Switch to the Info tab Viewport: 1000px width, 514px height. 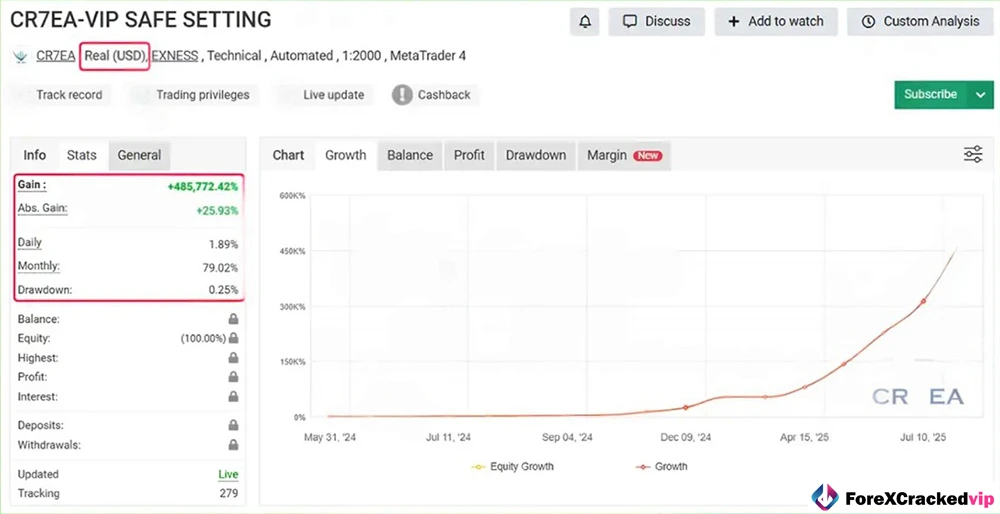34,155
